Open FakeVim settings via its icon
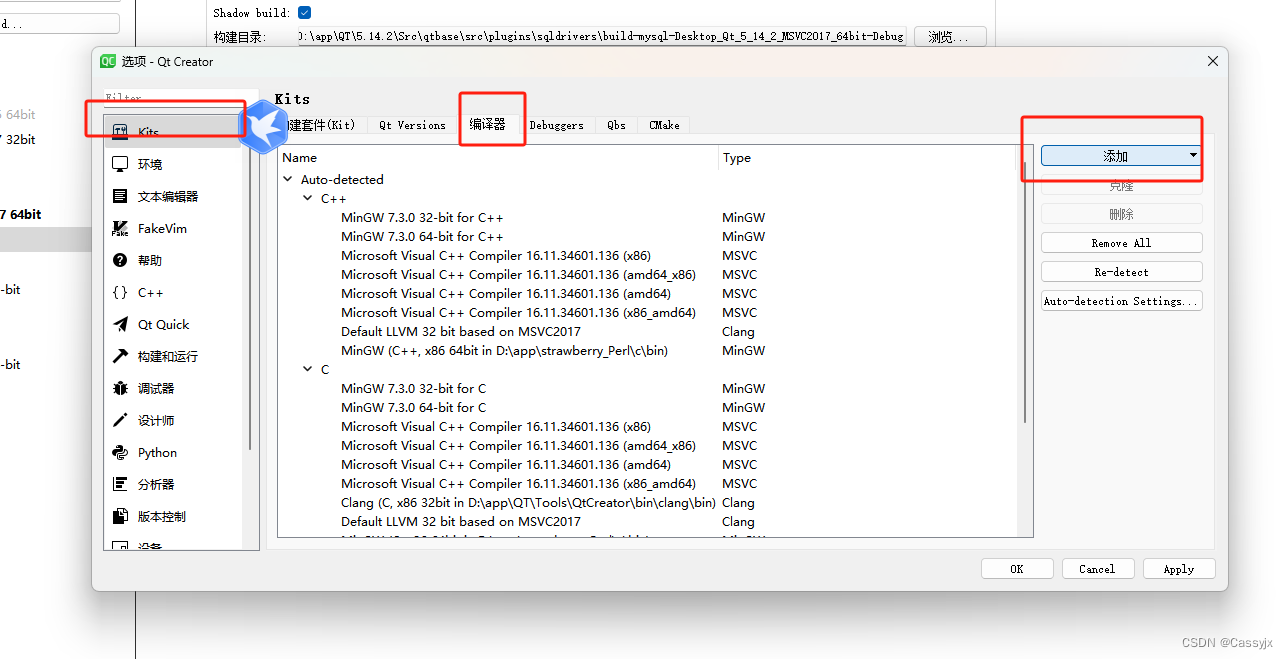Image resolution: width=1288 pixels, height=659 pixels. coord(121,227)
